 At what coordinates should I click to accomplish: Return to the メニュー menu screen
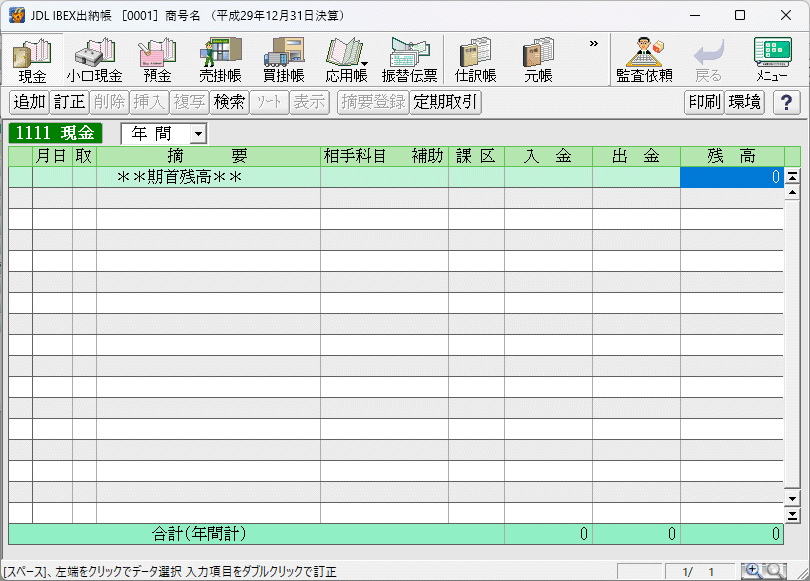[x=773, y=58]
